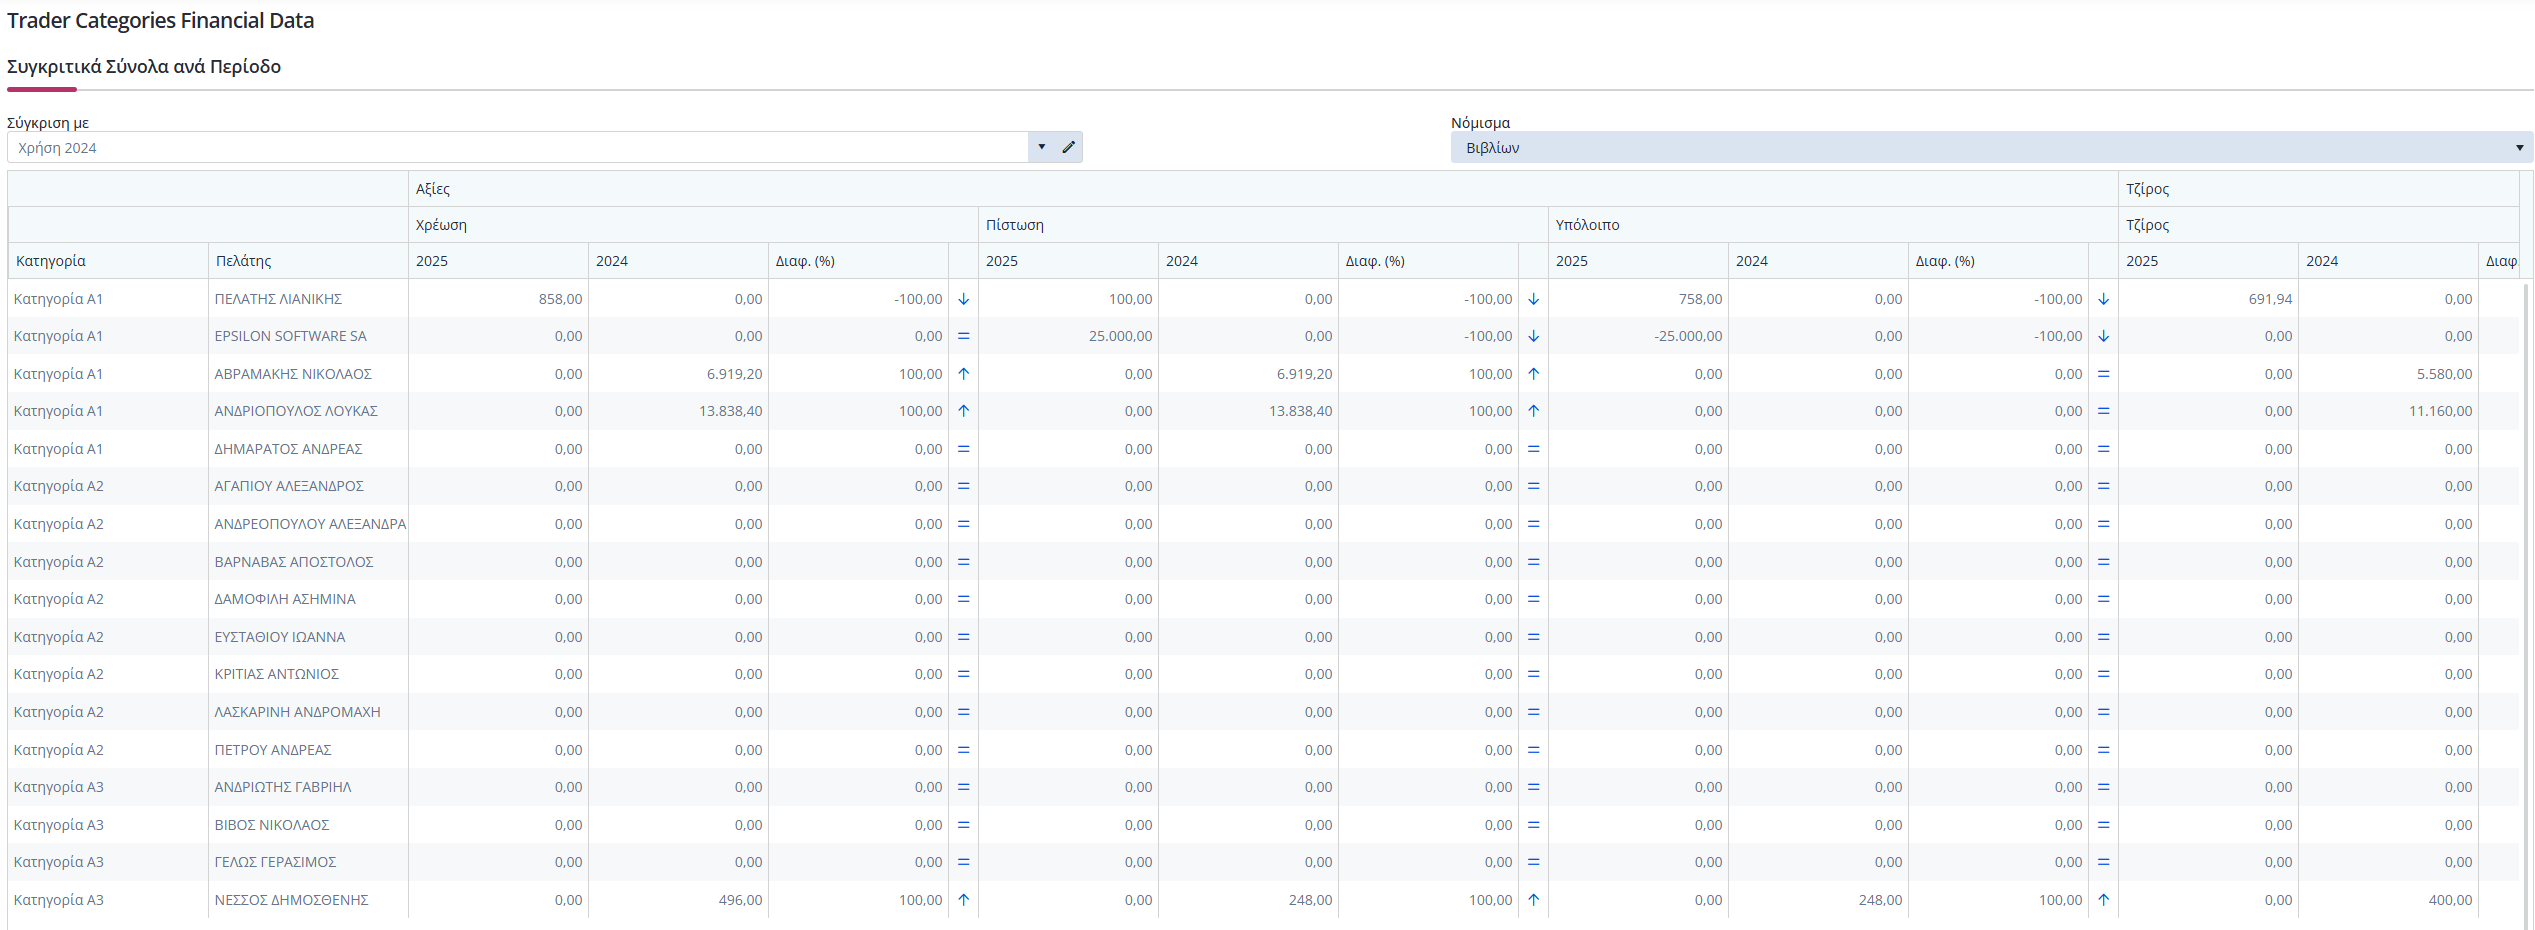Click Υπόλοιπο equals icon for ΚΡΙΤΙΑΣ ΑΝΤΩΝΙΟΣ

click(2104, 674)
